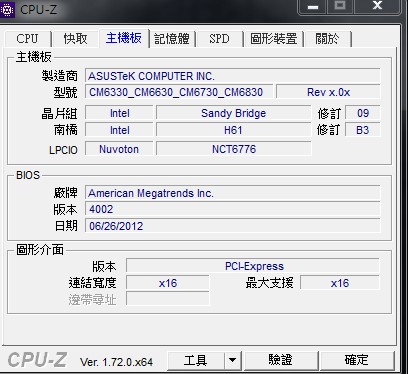408x374 pixels.
Task: Click the 連結寬度 x16 field
Action: pos(168,283)
